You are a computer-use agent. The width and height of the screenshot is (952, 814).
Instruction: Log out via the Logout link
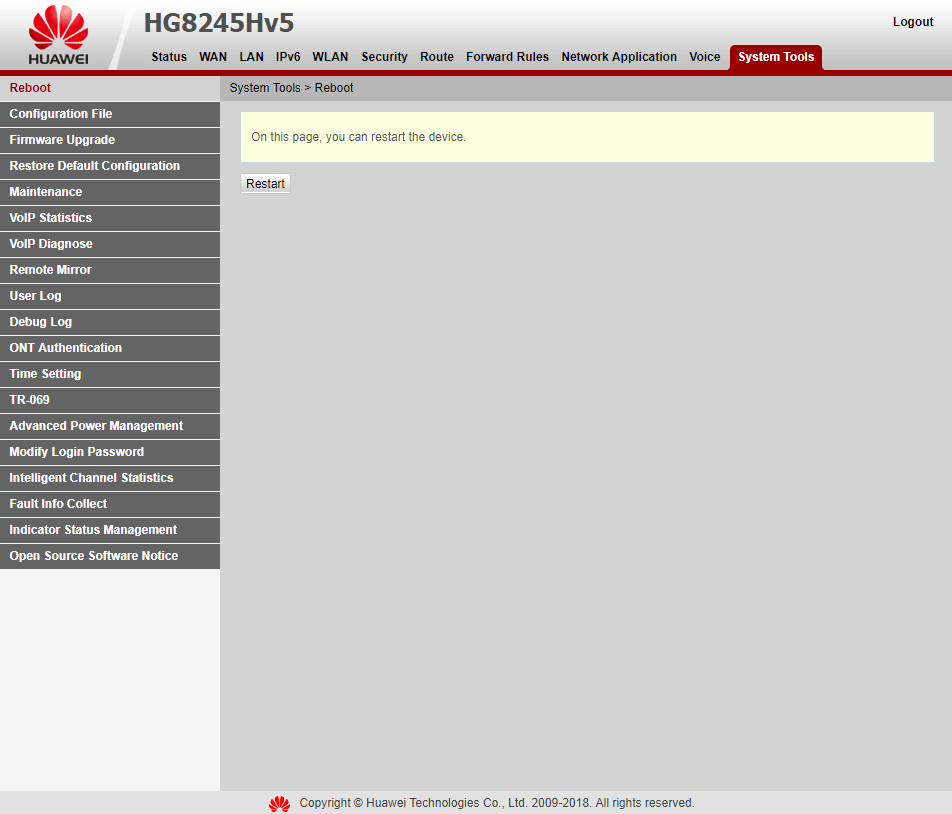[x=912, y=22]
